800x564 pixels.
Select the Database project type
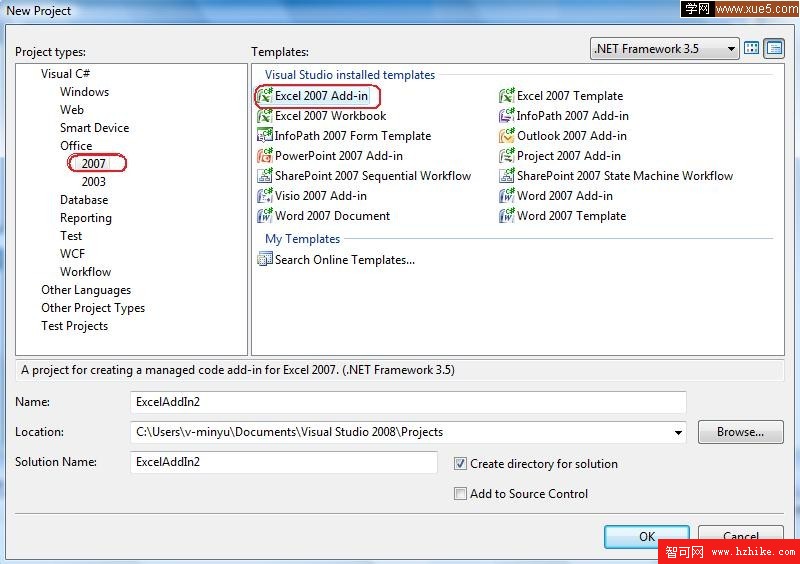tap(84, 200)
